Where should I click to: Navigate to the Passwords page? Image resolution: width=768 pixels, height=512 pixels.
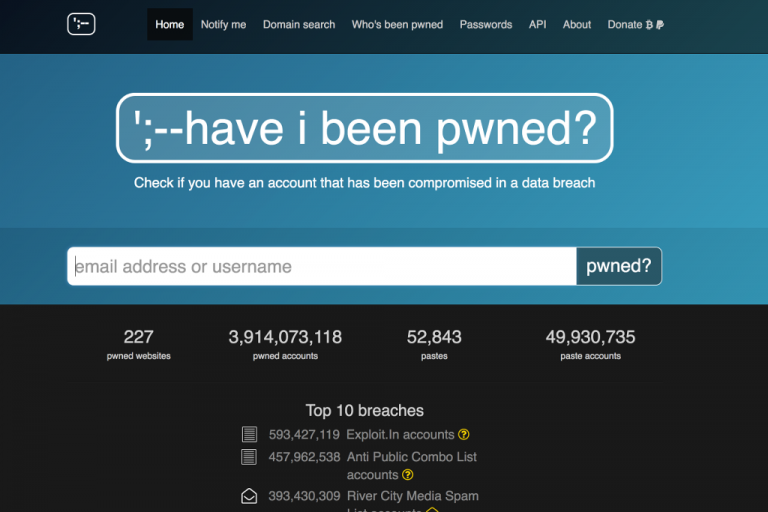(486, 24)
